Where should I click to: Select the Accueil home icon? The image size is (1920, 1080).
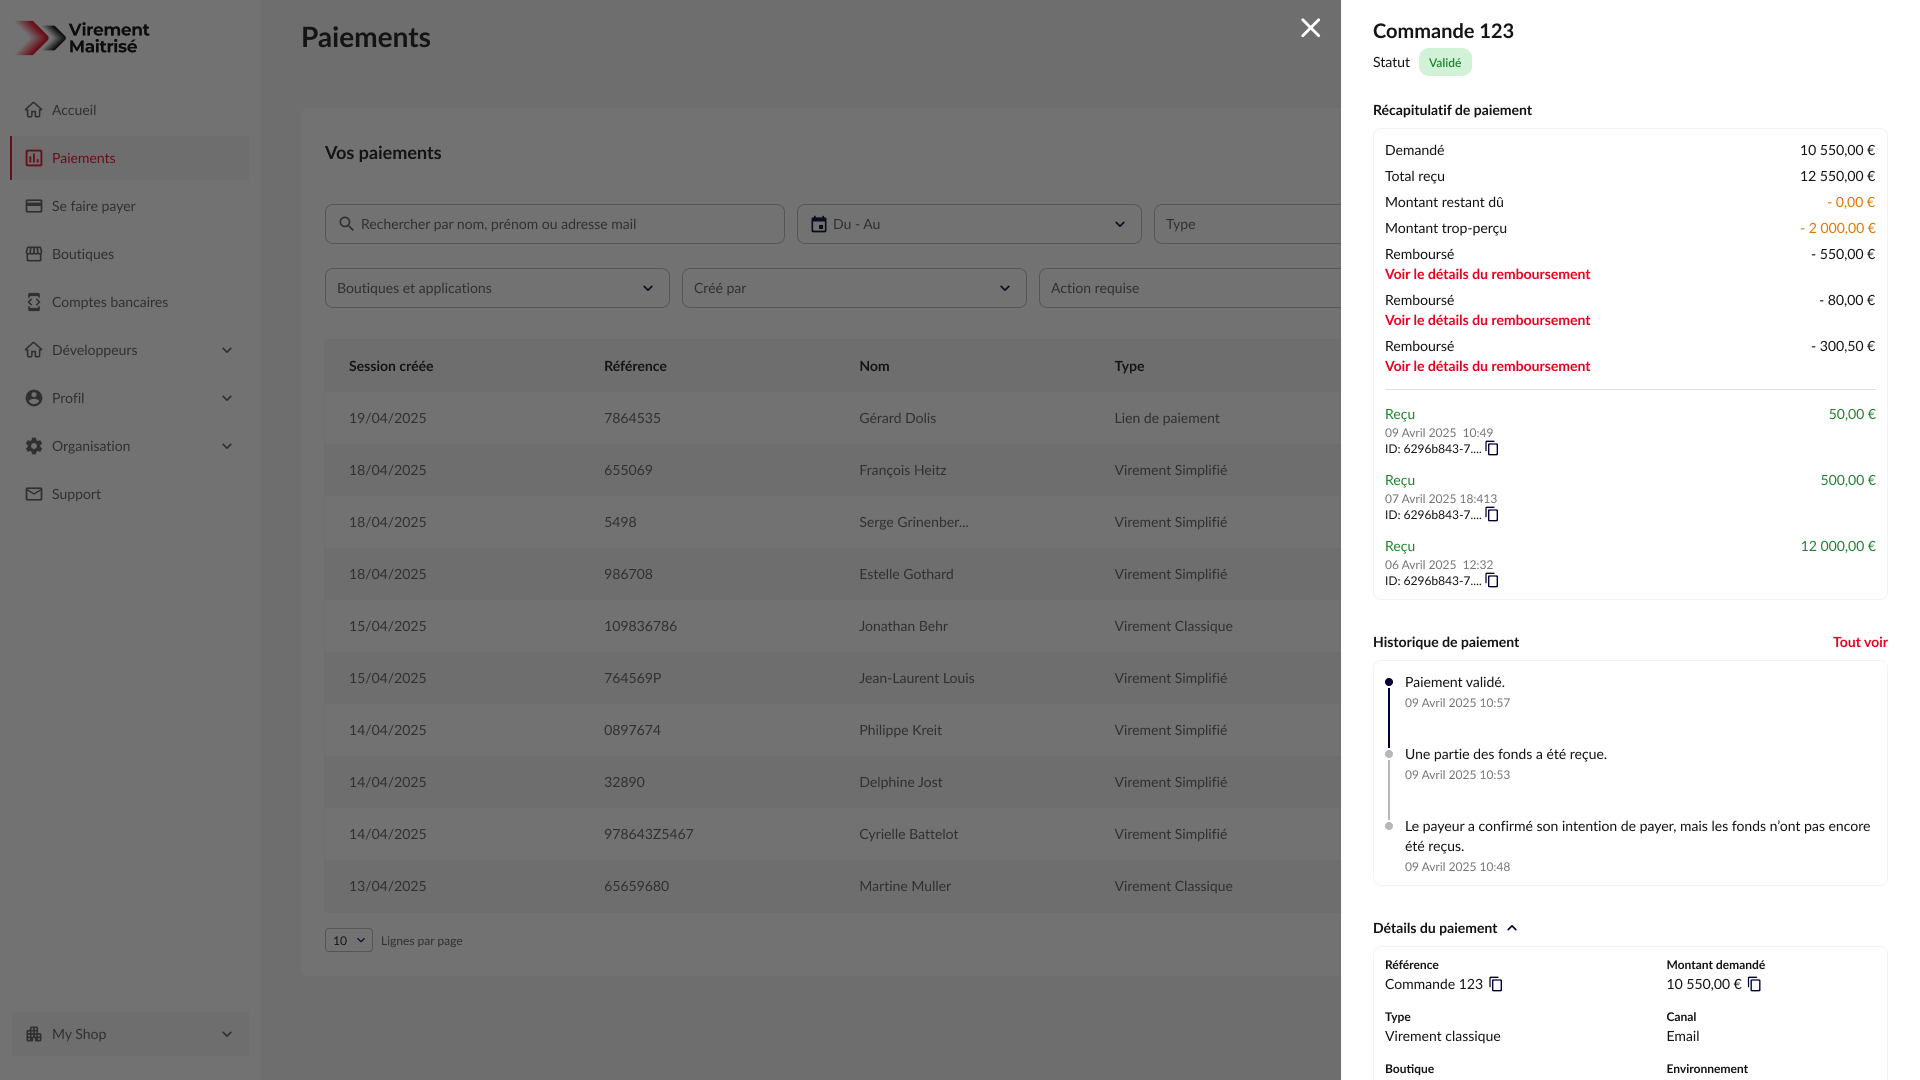point(34,110)
